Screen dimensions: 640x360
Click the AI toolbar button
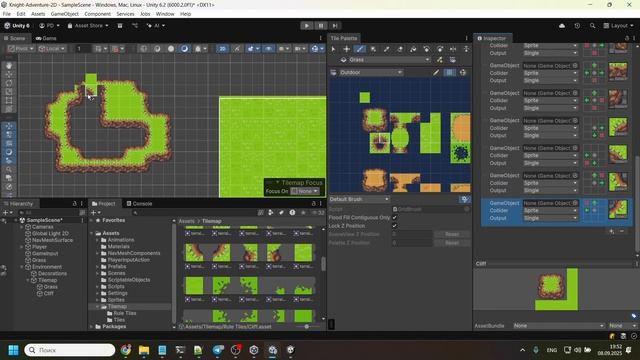(x=156, y=25)
